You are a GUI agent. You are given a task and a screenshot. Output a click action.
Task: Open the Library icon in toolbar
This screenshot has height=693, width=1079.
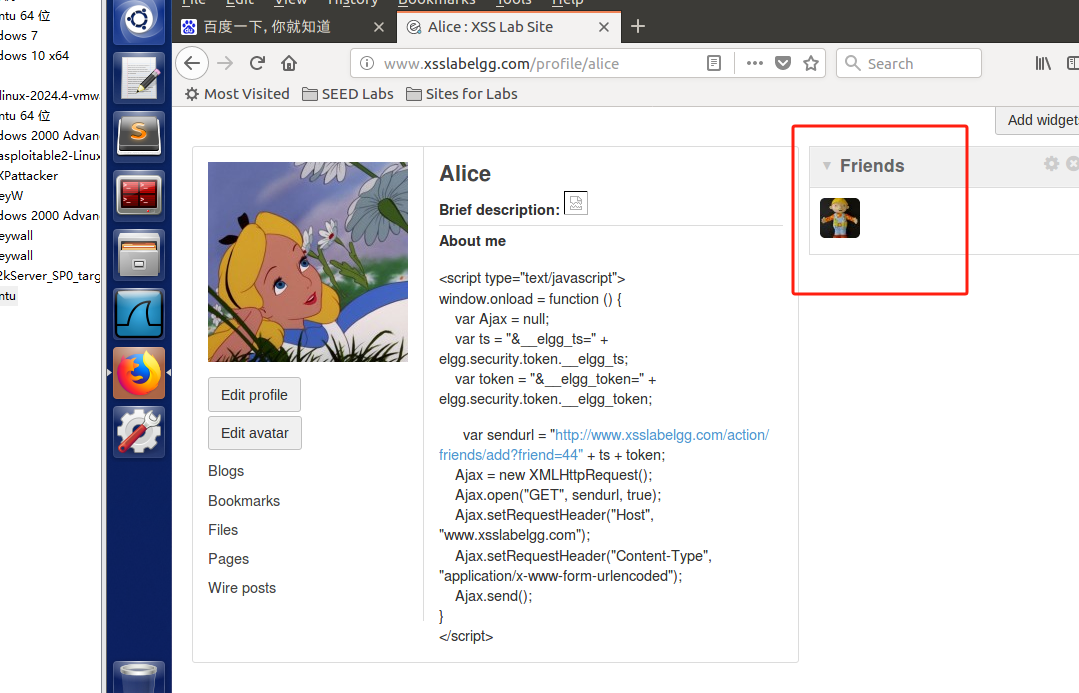1043,63
